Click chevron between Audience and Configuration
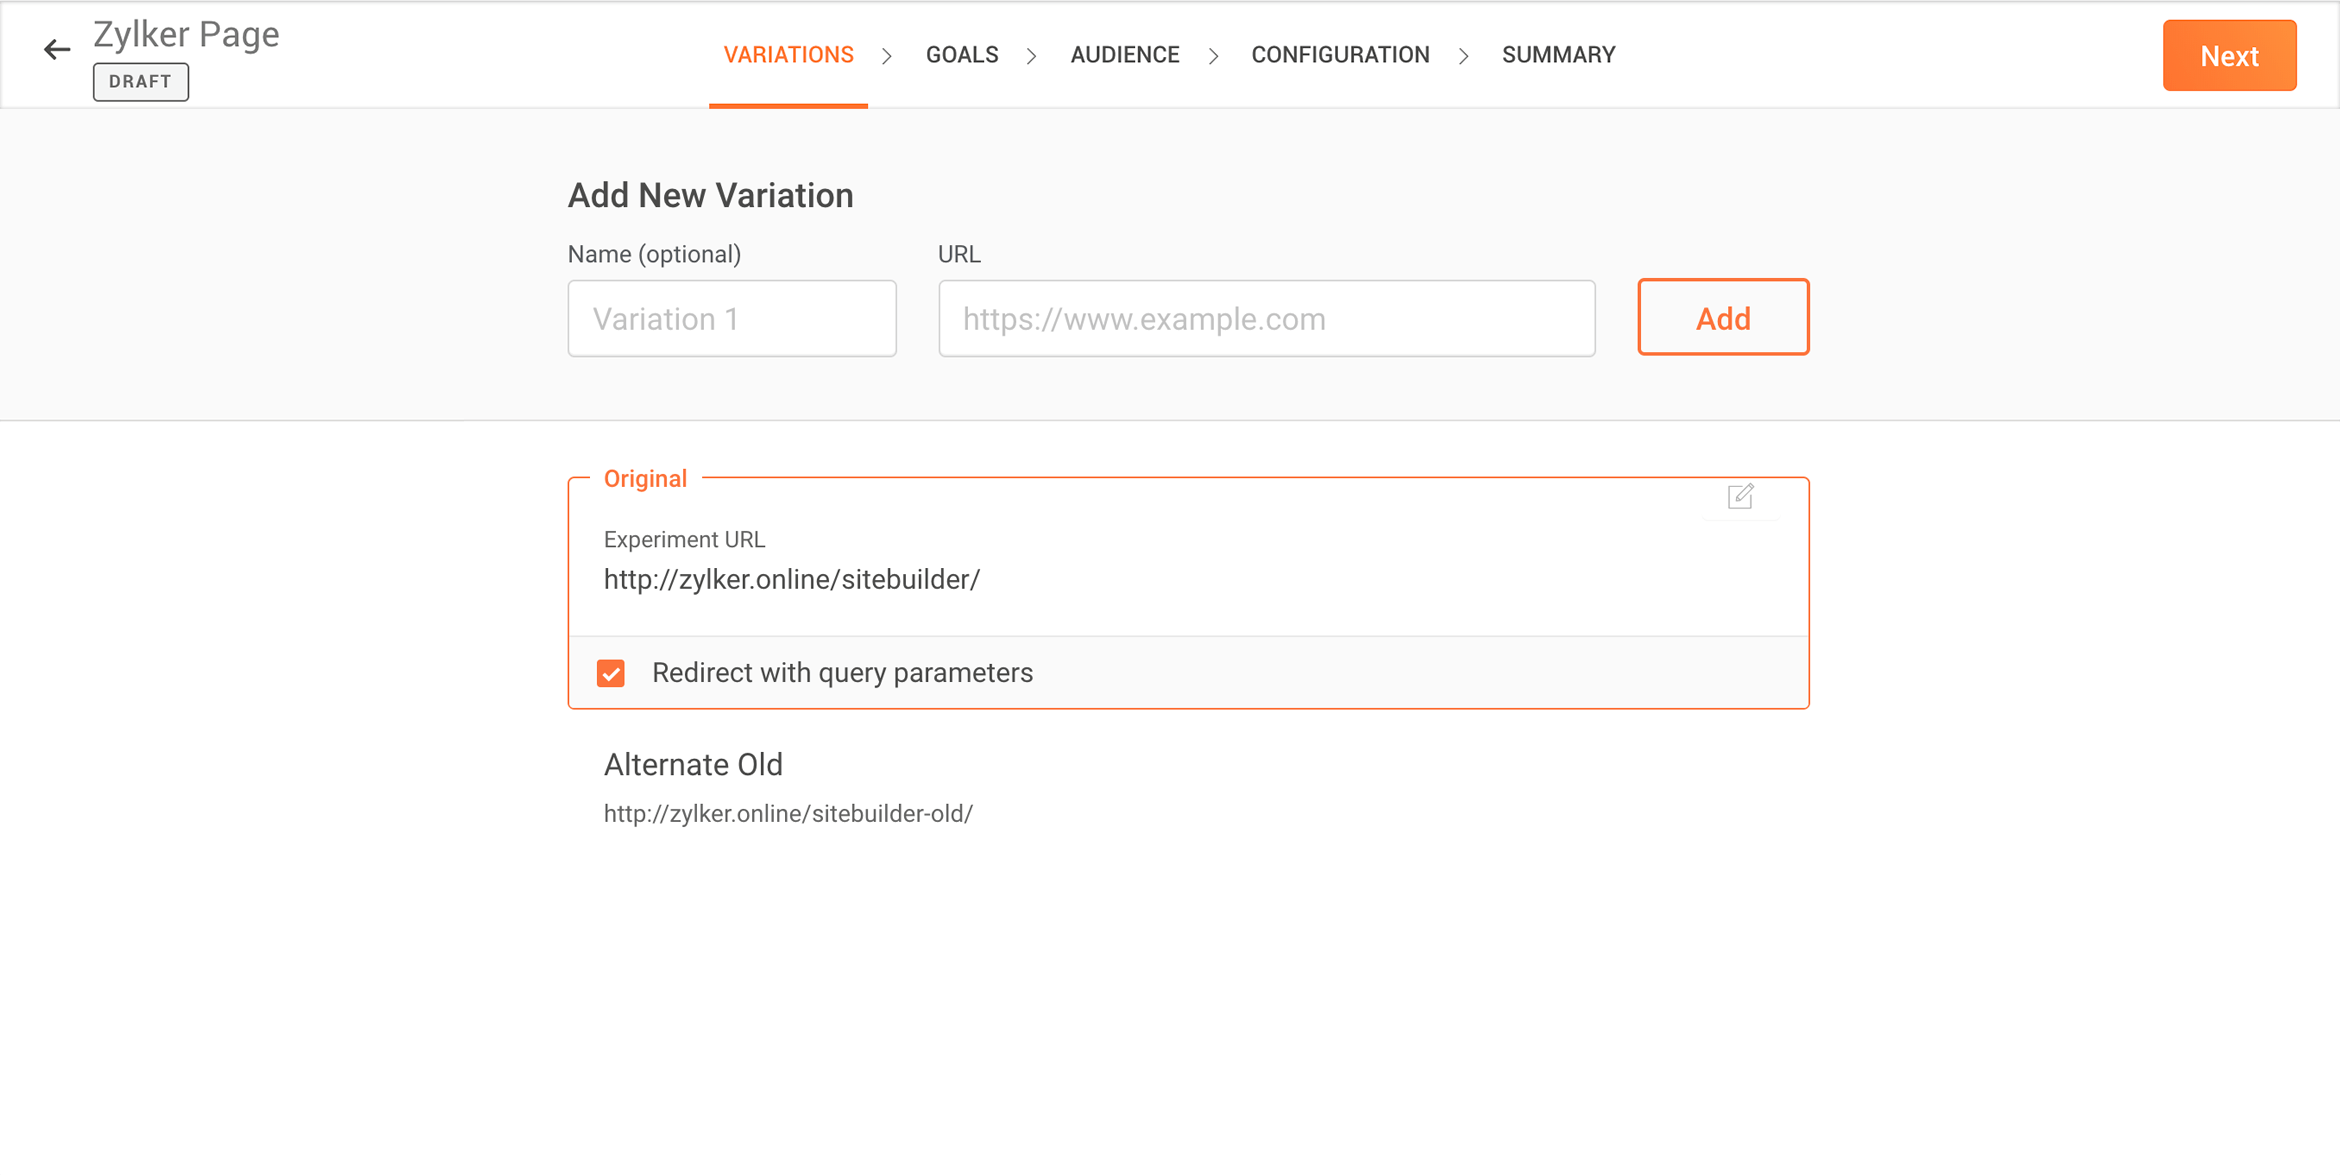2340x1175 pixels. (1213, 56)
